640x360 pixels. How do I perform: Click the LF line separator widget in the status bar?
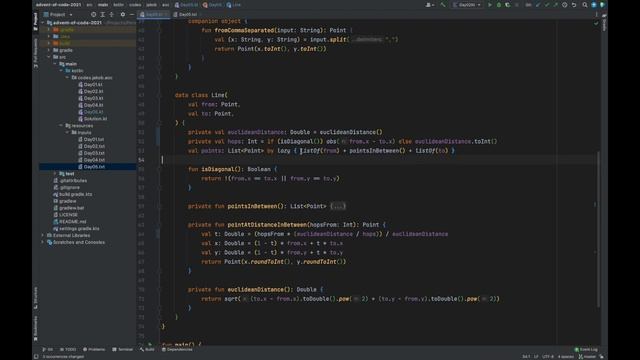536,357
